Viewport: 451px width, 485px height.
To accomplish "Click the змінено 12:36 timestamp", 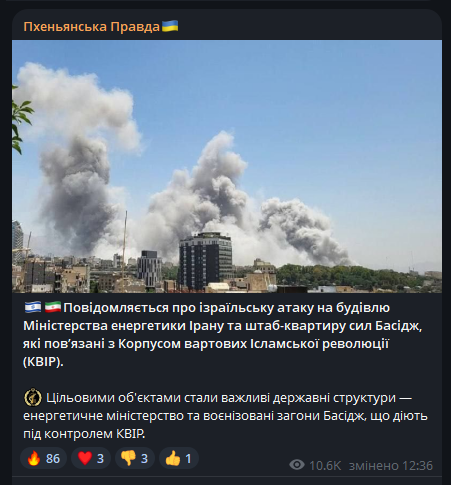I will click(391, 466).
